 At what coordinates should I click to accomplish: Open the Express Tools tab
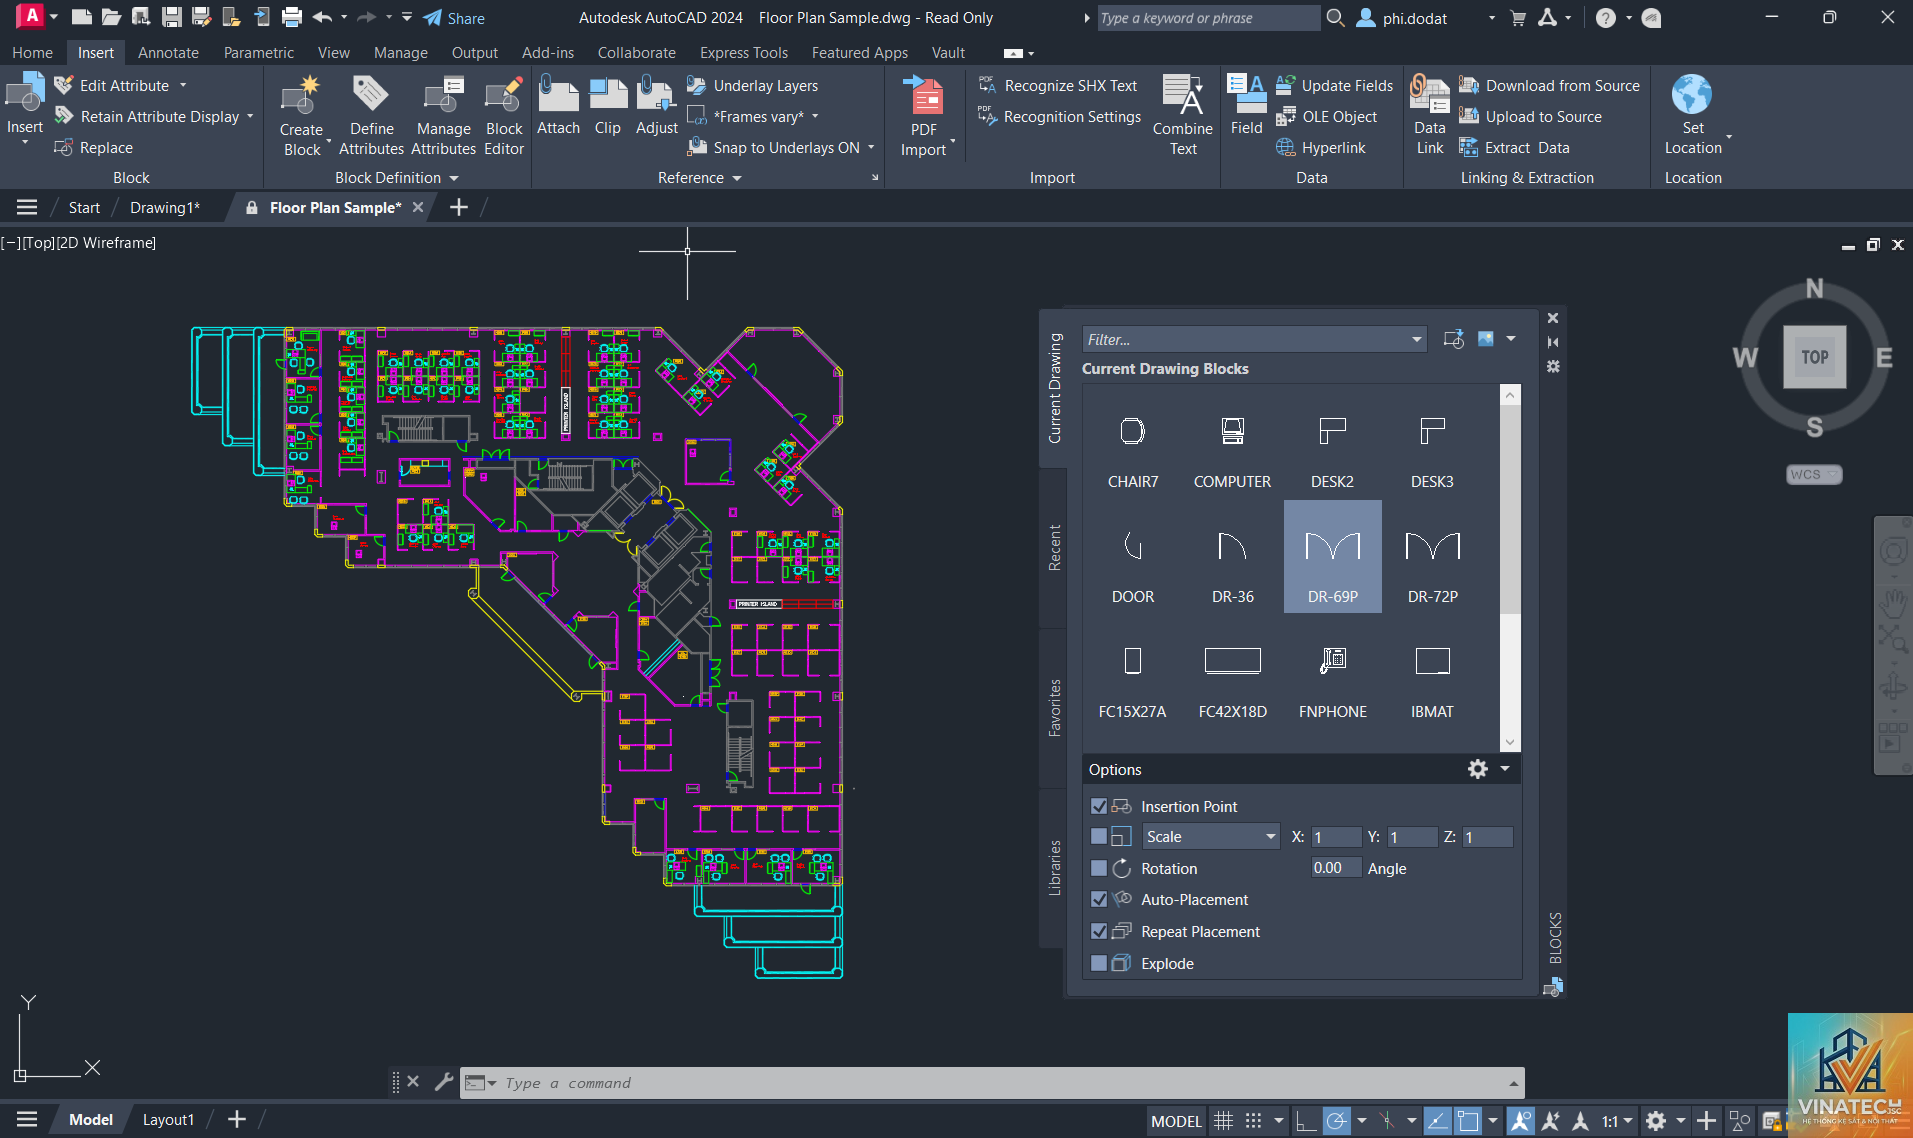pos(743,53)
